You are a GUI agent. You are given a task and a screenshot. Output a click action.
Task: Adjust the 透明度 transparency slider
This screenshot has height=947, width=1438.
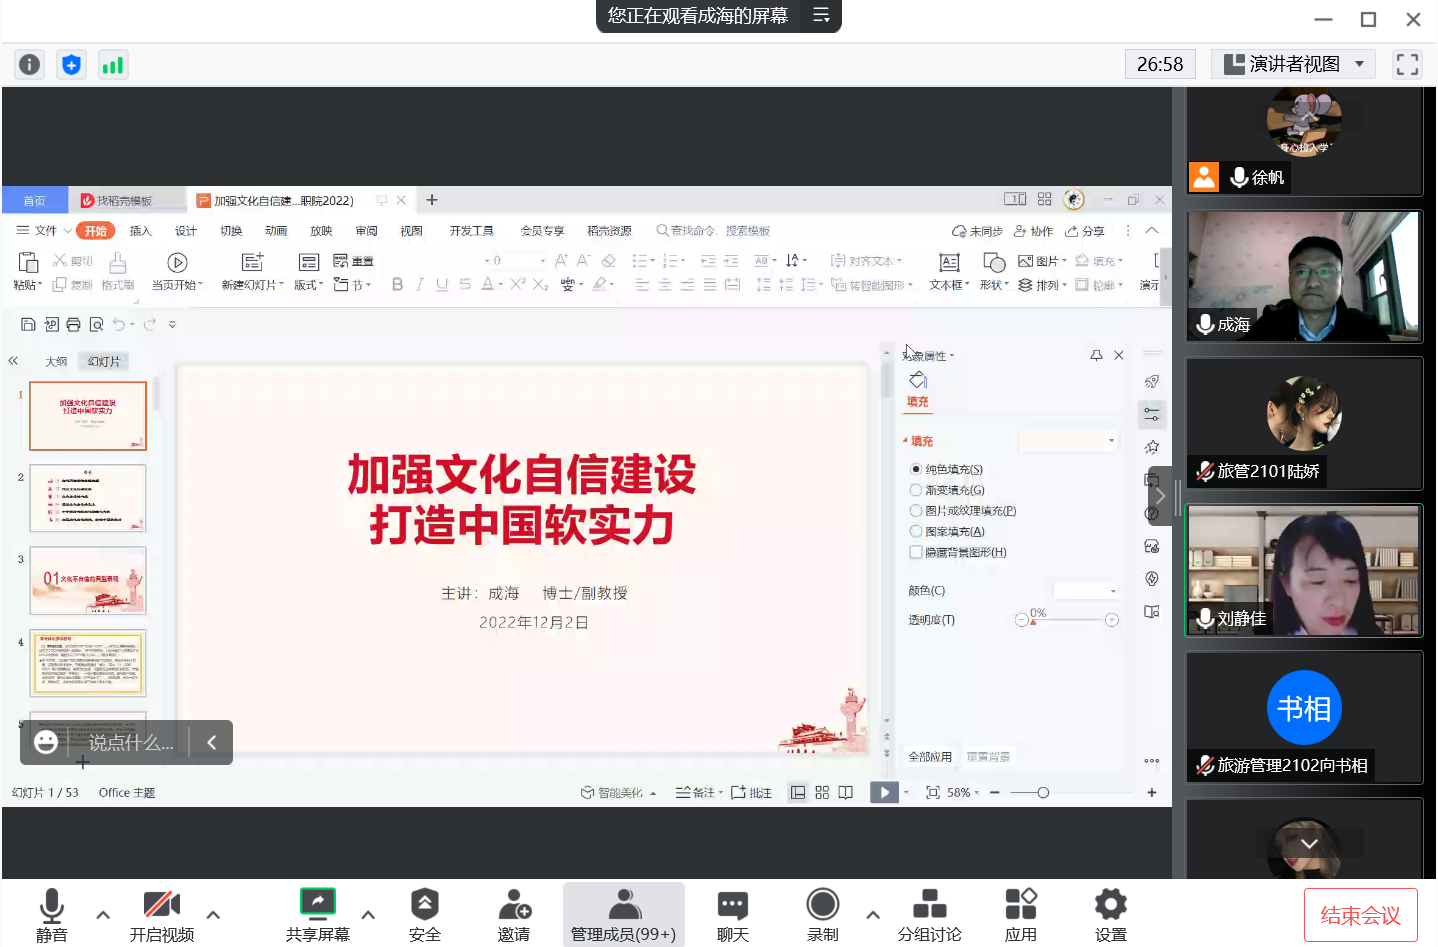1066,620
